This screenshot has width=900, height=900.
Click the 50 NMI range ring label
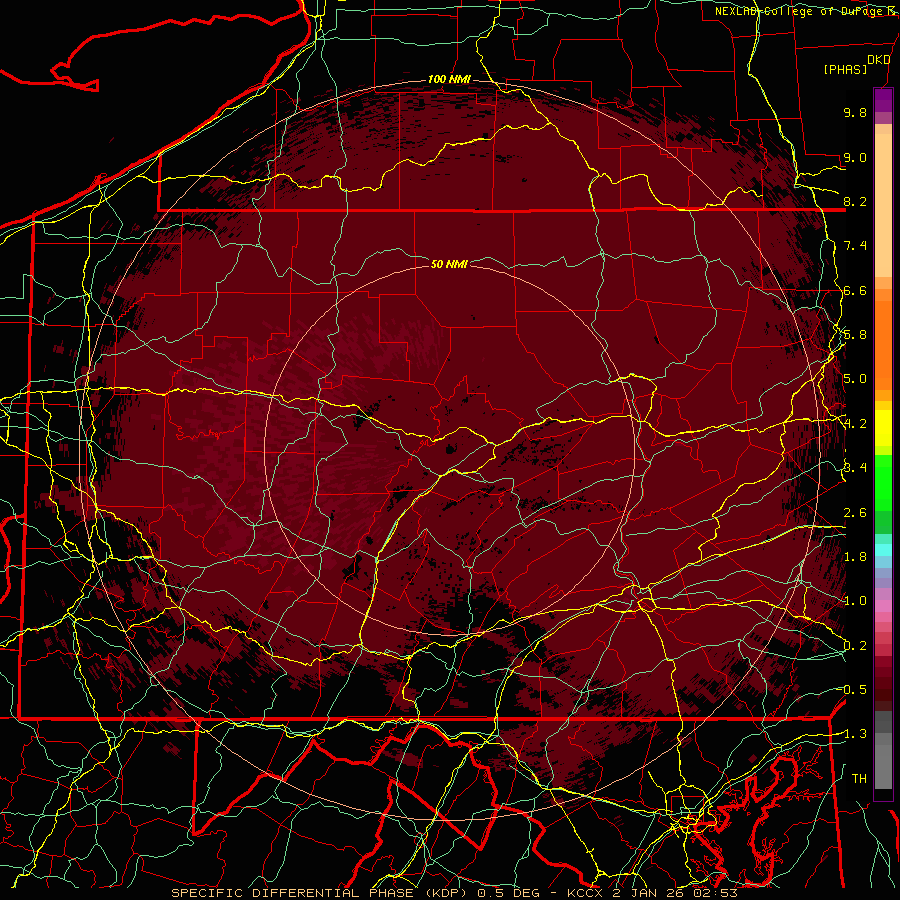(449, 264)
